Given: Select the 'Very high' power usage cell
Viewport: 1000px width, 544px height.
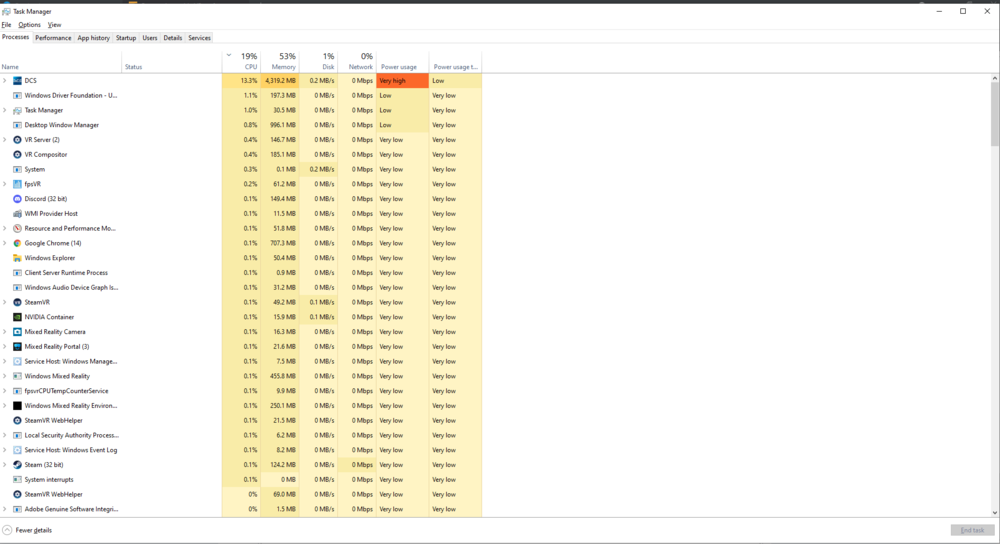Looking at the screenshot, I should pos(402,81).
